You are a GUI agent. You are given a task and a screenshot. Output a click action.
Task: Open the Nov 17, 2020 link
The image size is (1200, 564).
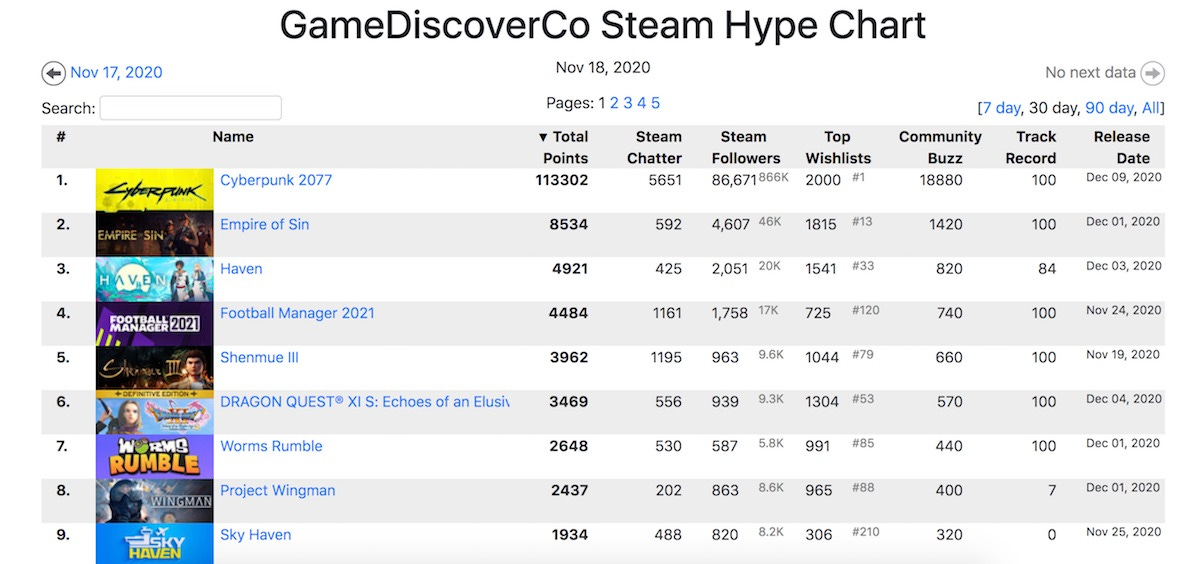(116, 73)
